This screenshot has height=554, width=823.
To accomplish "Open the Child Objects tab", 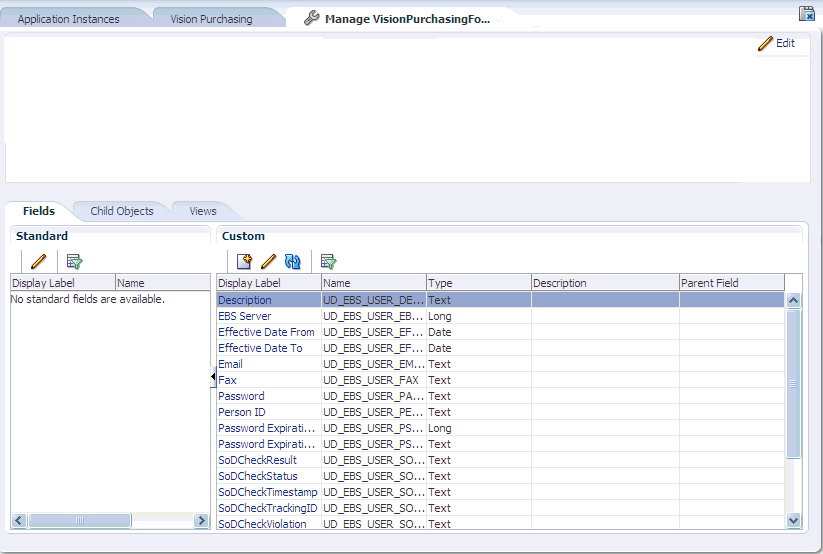I will pyautogui.click(x=122, y=211).
